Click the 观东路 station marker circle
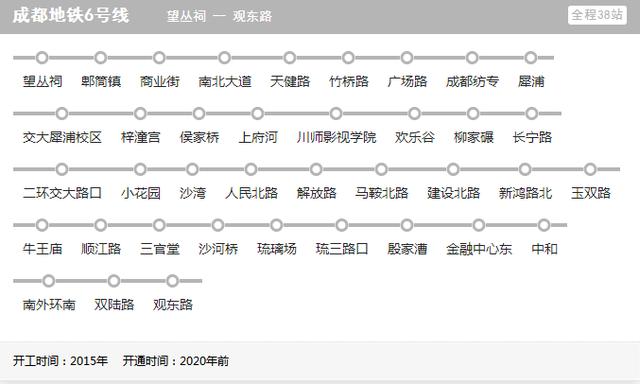640x384 pixels. click(173, 281)
